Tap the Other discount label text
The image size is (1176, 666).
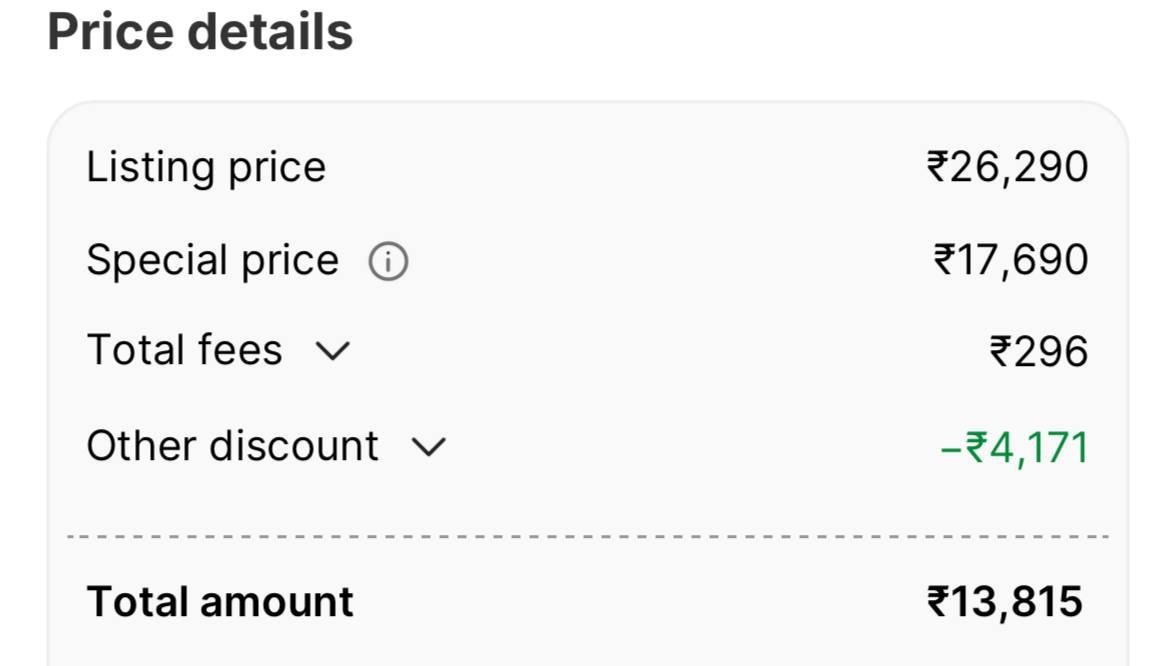[x=232, y=446]
